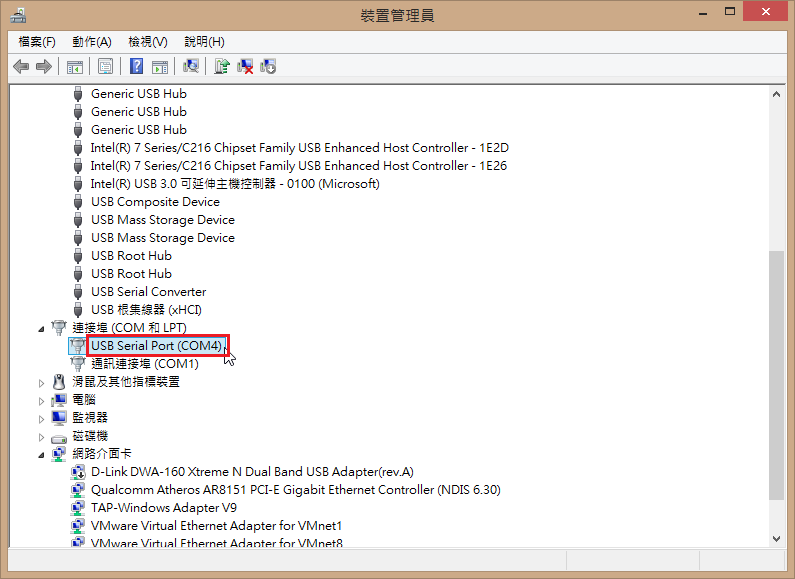795x579 pixels.
Task: Collapse the 網路介面卡 category
Action: coord(41,455)
